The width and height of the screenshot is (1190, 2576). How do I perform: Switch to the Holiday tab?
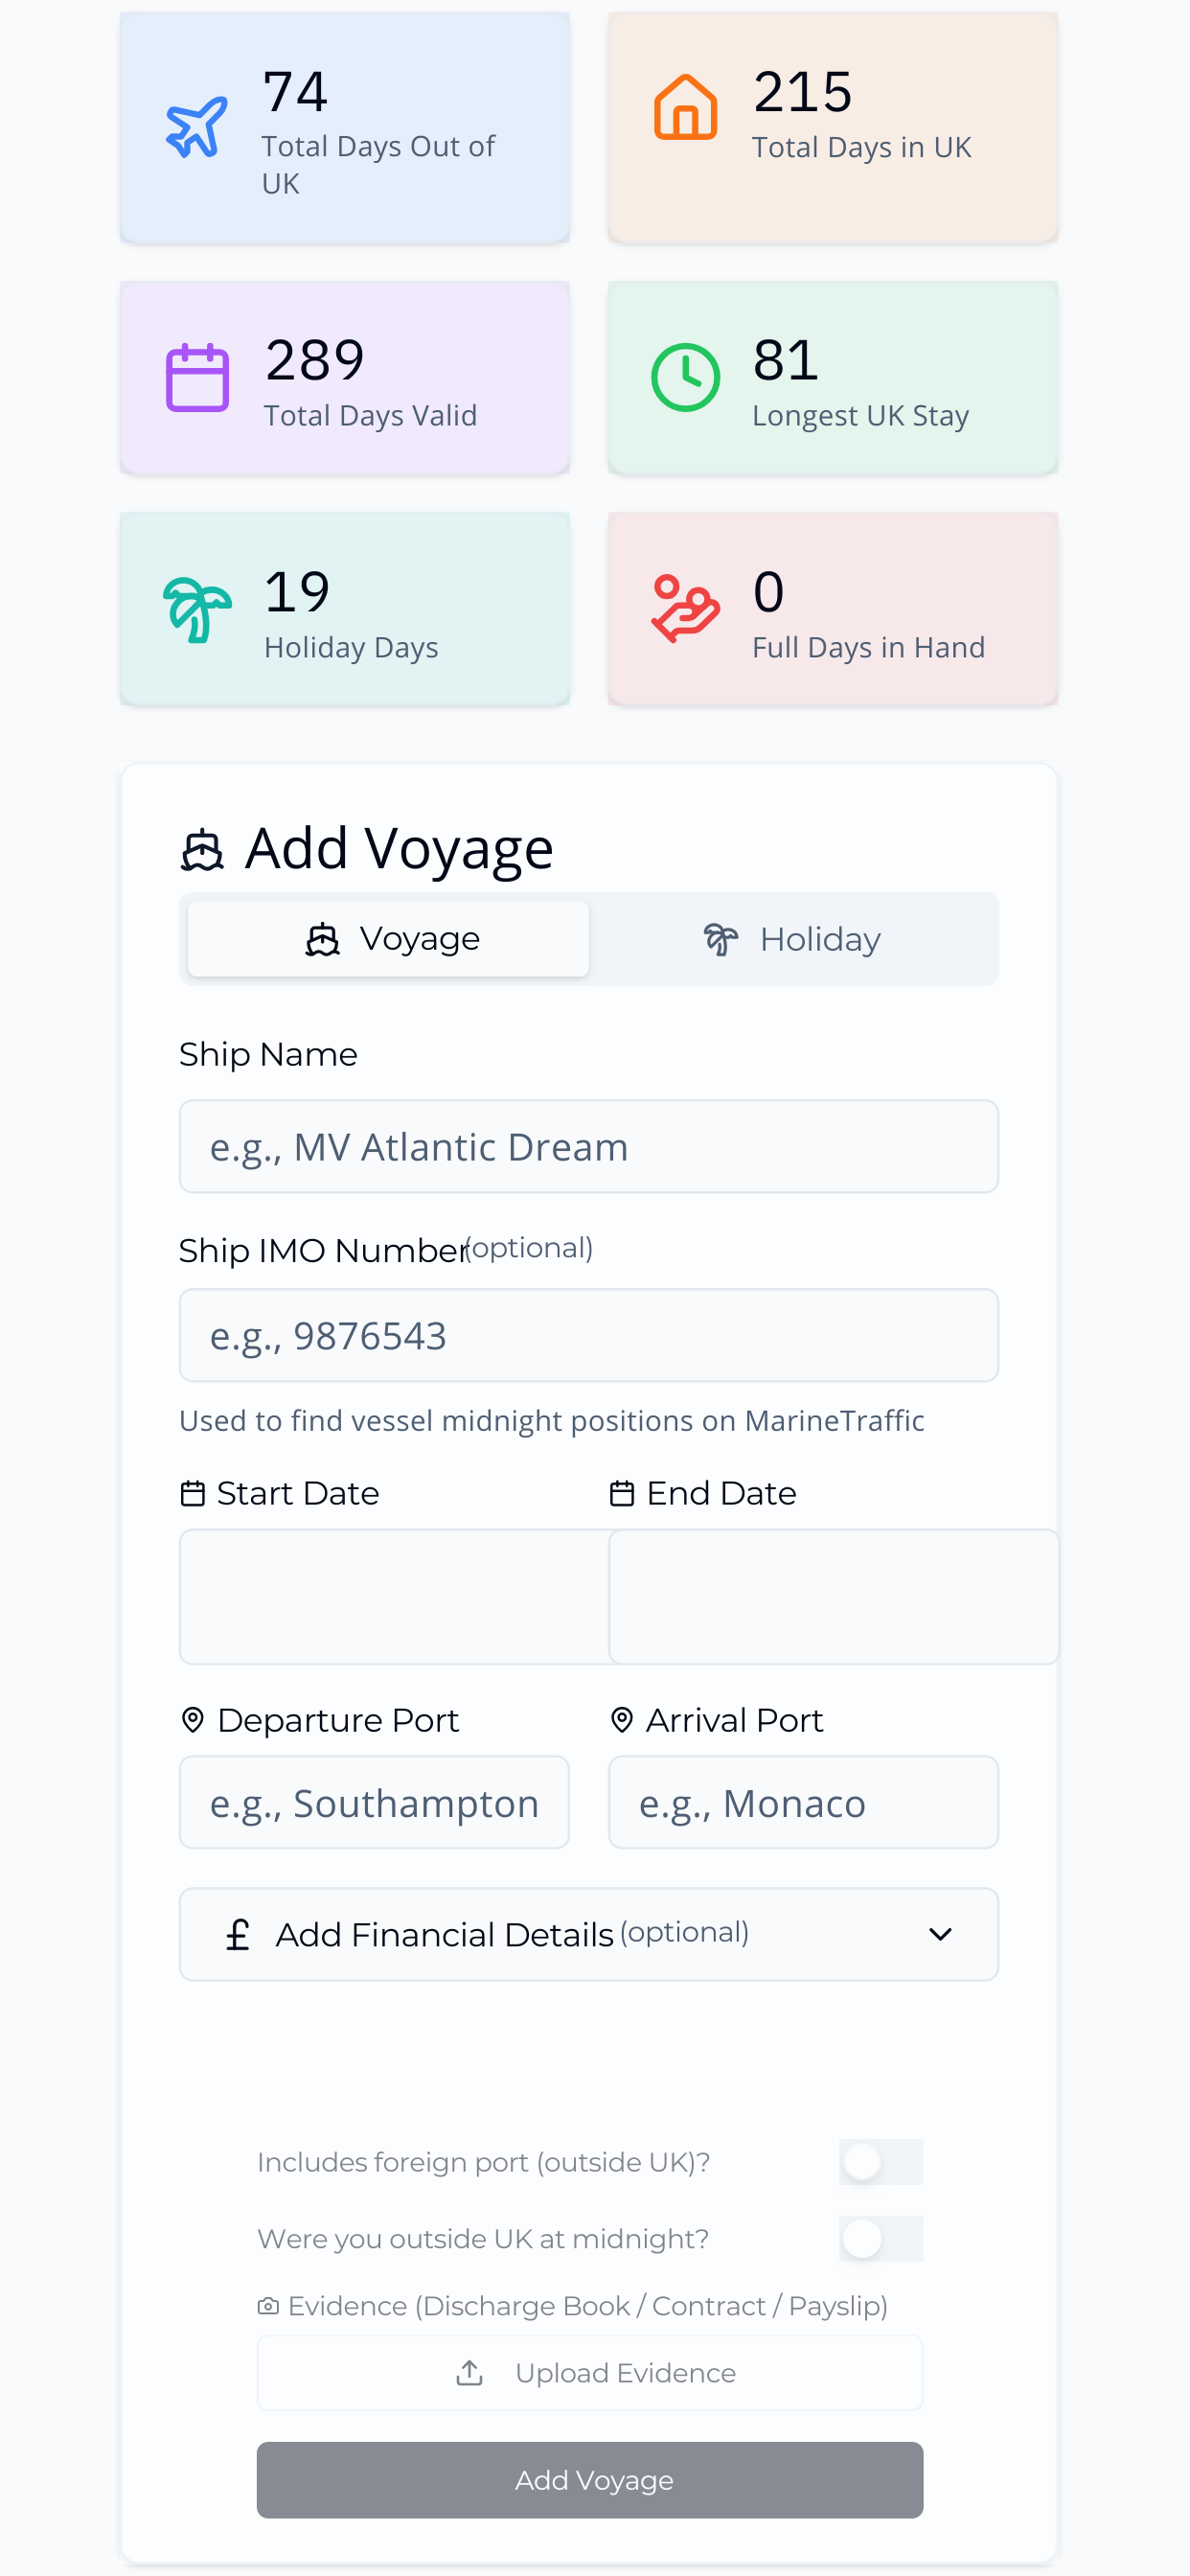(792, 939)
